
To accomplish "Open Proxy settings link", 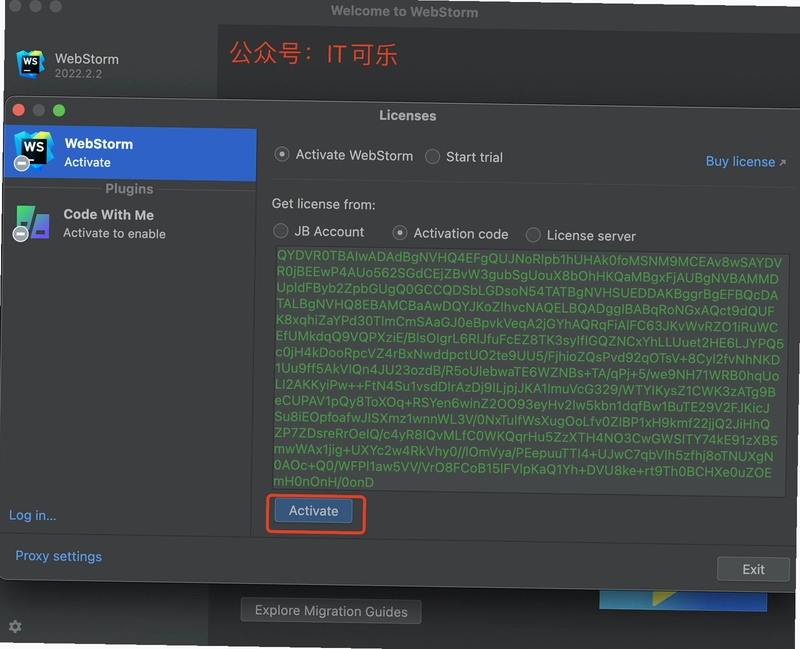I will tap(59, 556).
